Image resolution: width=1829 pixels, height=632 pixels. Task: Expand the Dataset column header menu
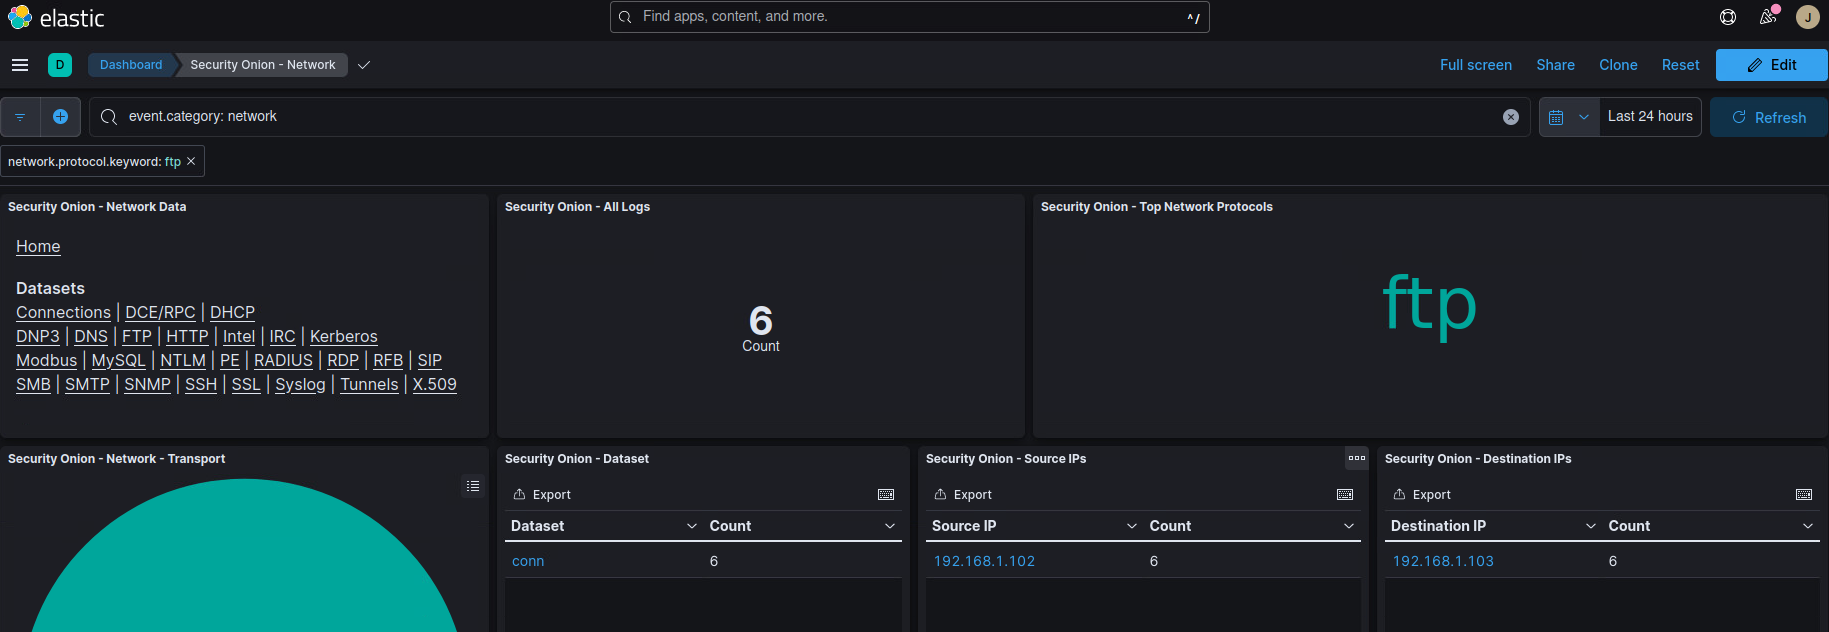(x=692, y=526)
